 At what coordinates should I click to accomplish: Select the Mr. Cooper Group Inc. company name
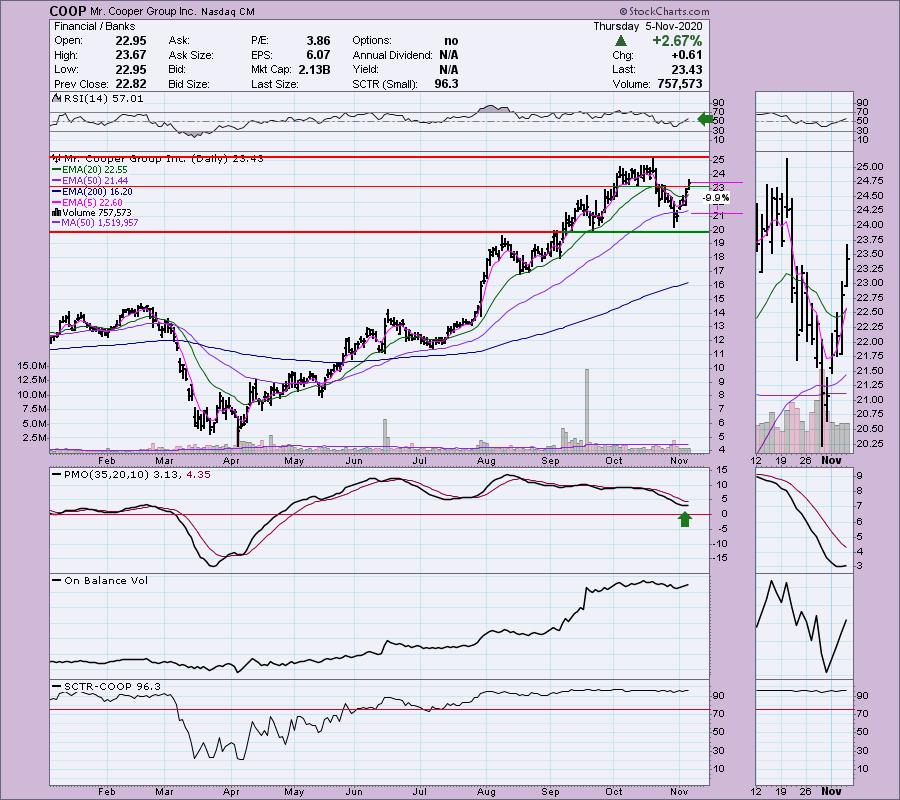pos(142,11)
